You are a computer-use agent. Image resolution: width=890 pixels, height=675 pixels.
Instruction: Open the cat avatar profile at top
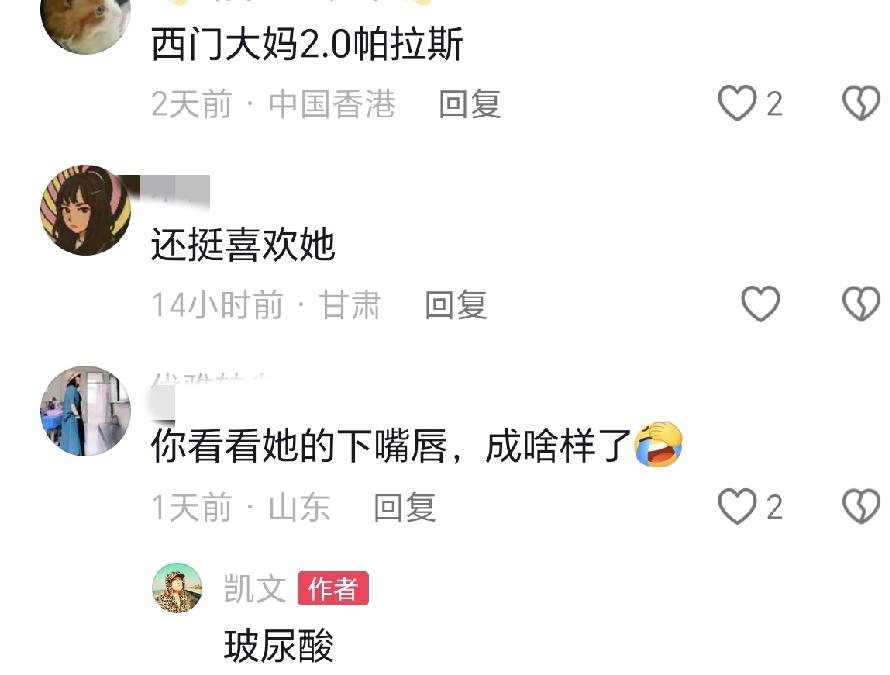85,23
